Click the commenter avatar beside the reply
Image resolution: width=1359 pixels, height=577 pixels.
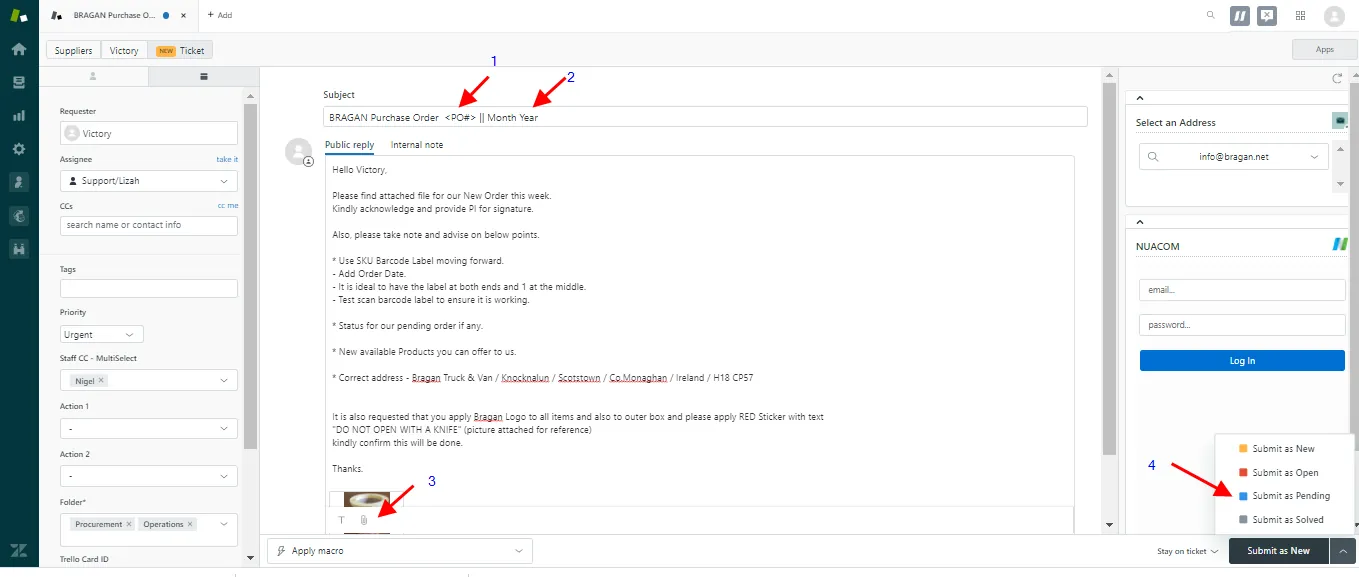(x=298, y=151)
